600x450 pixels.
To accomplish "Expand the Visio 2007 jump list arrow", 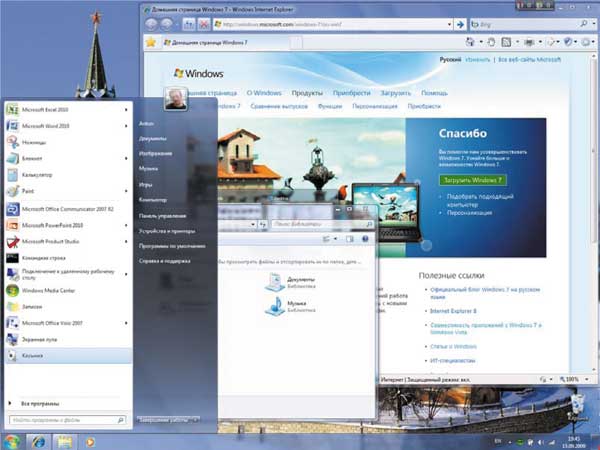I will point(126,323).
